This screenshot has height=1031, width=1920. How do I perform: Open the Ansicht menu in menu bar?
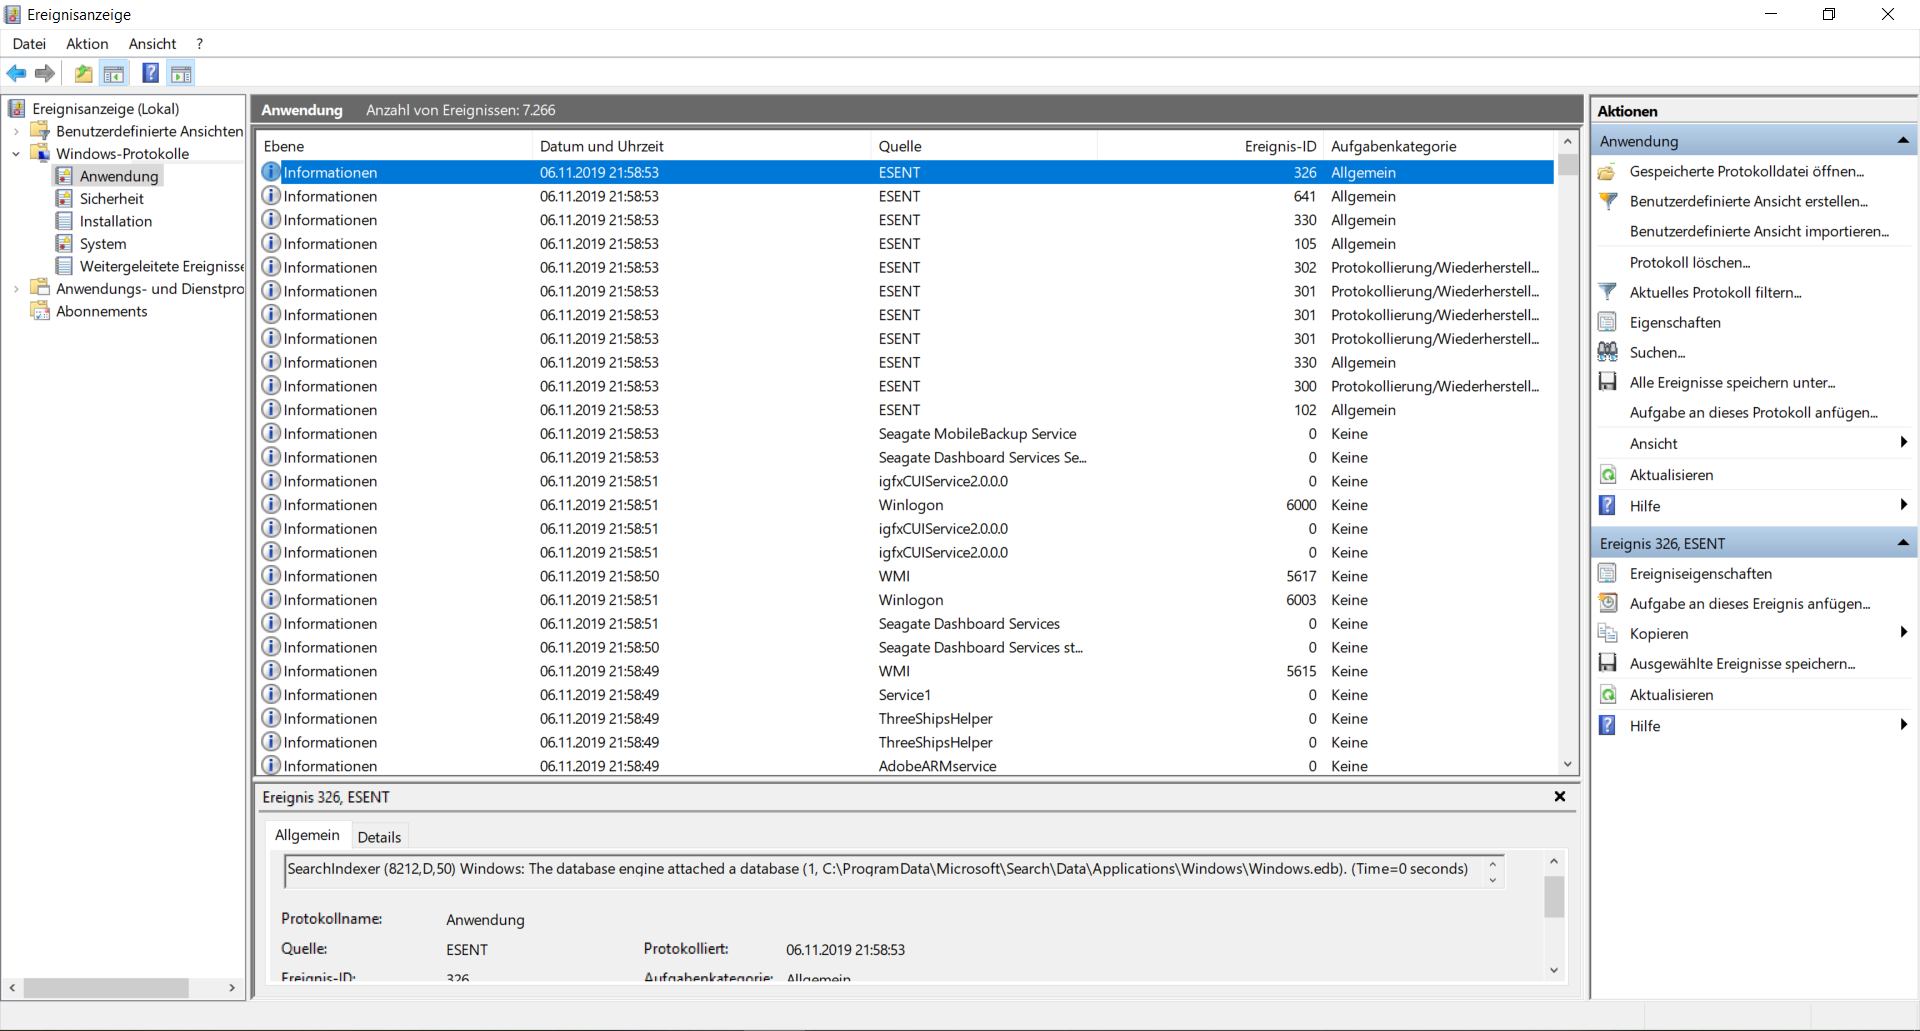pyautogui.click(x=152, y=44)
